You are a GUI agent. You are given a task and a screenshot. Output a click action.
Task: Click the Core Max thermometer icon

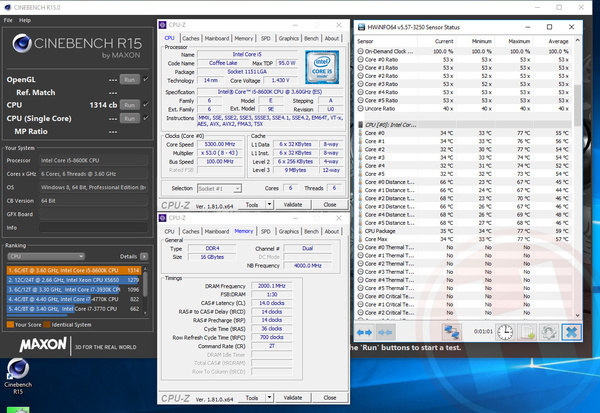click(360, 239)
